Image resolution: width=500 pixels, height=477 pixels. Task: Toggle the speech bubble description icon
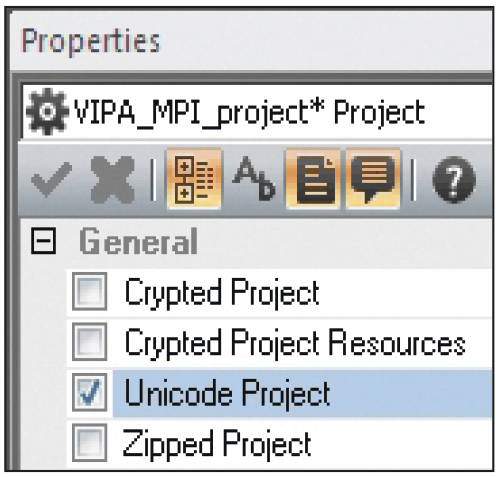click(373, 179)
